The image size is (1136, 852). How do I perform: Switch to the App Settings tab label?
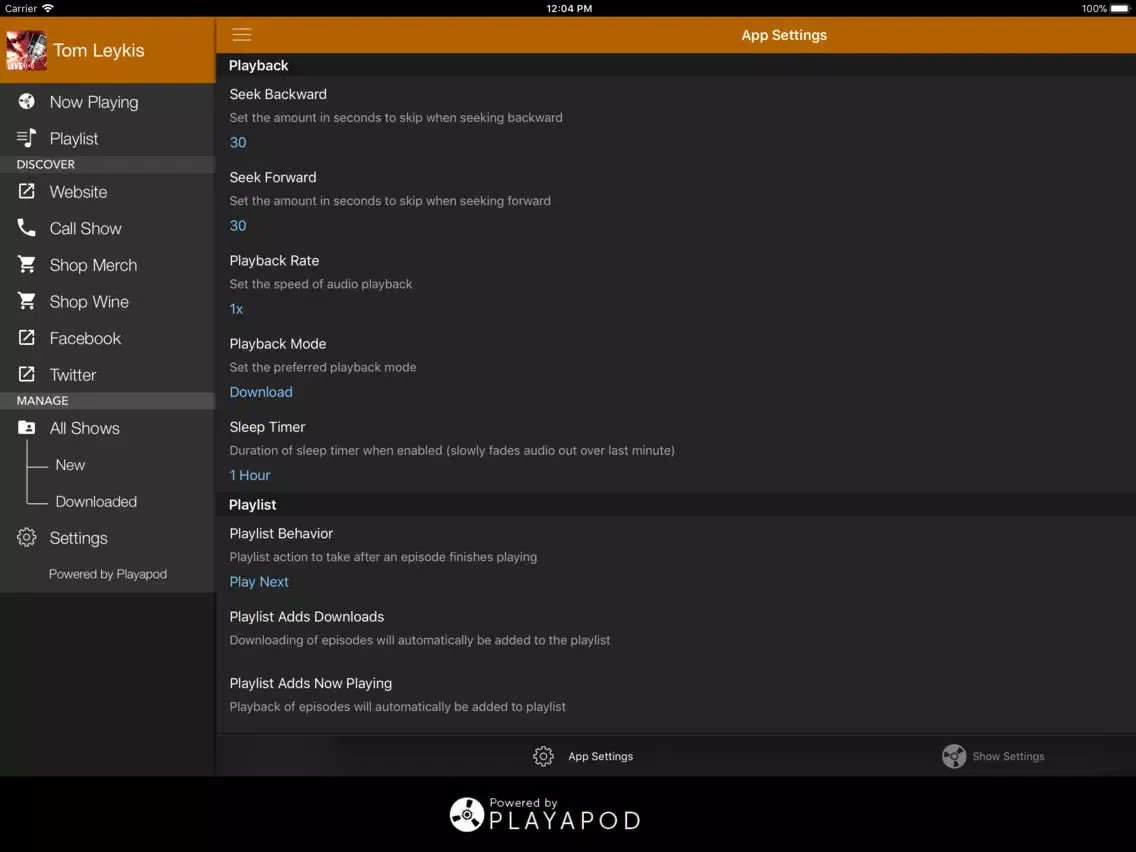(601, 756)
